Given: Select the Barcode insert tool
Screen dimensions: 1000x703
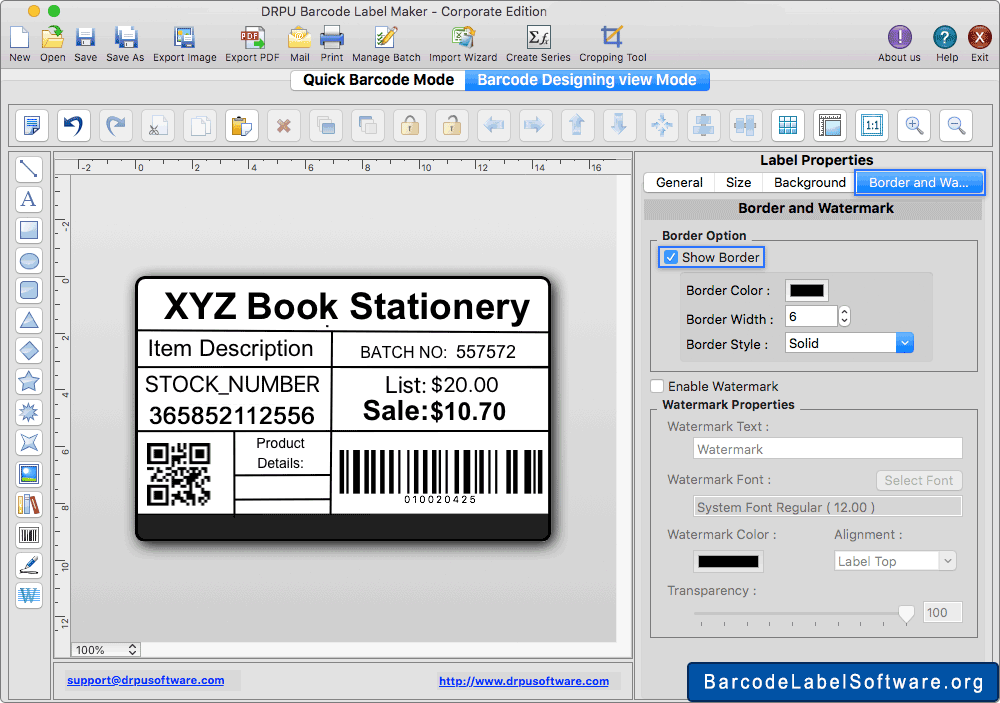Looking at the screenshot, I should coord(29,535).
